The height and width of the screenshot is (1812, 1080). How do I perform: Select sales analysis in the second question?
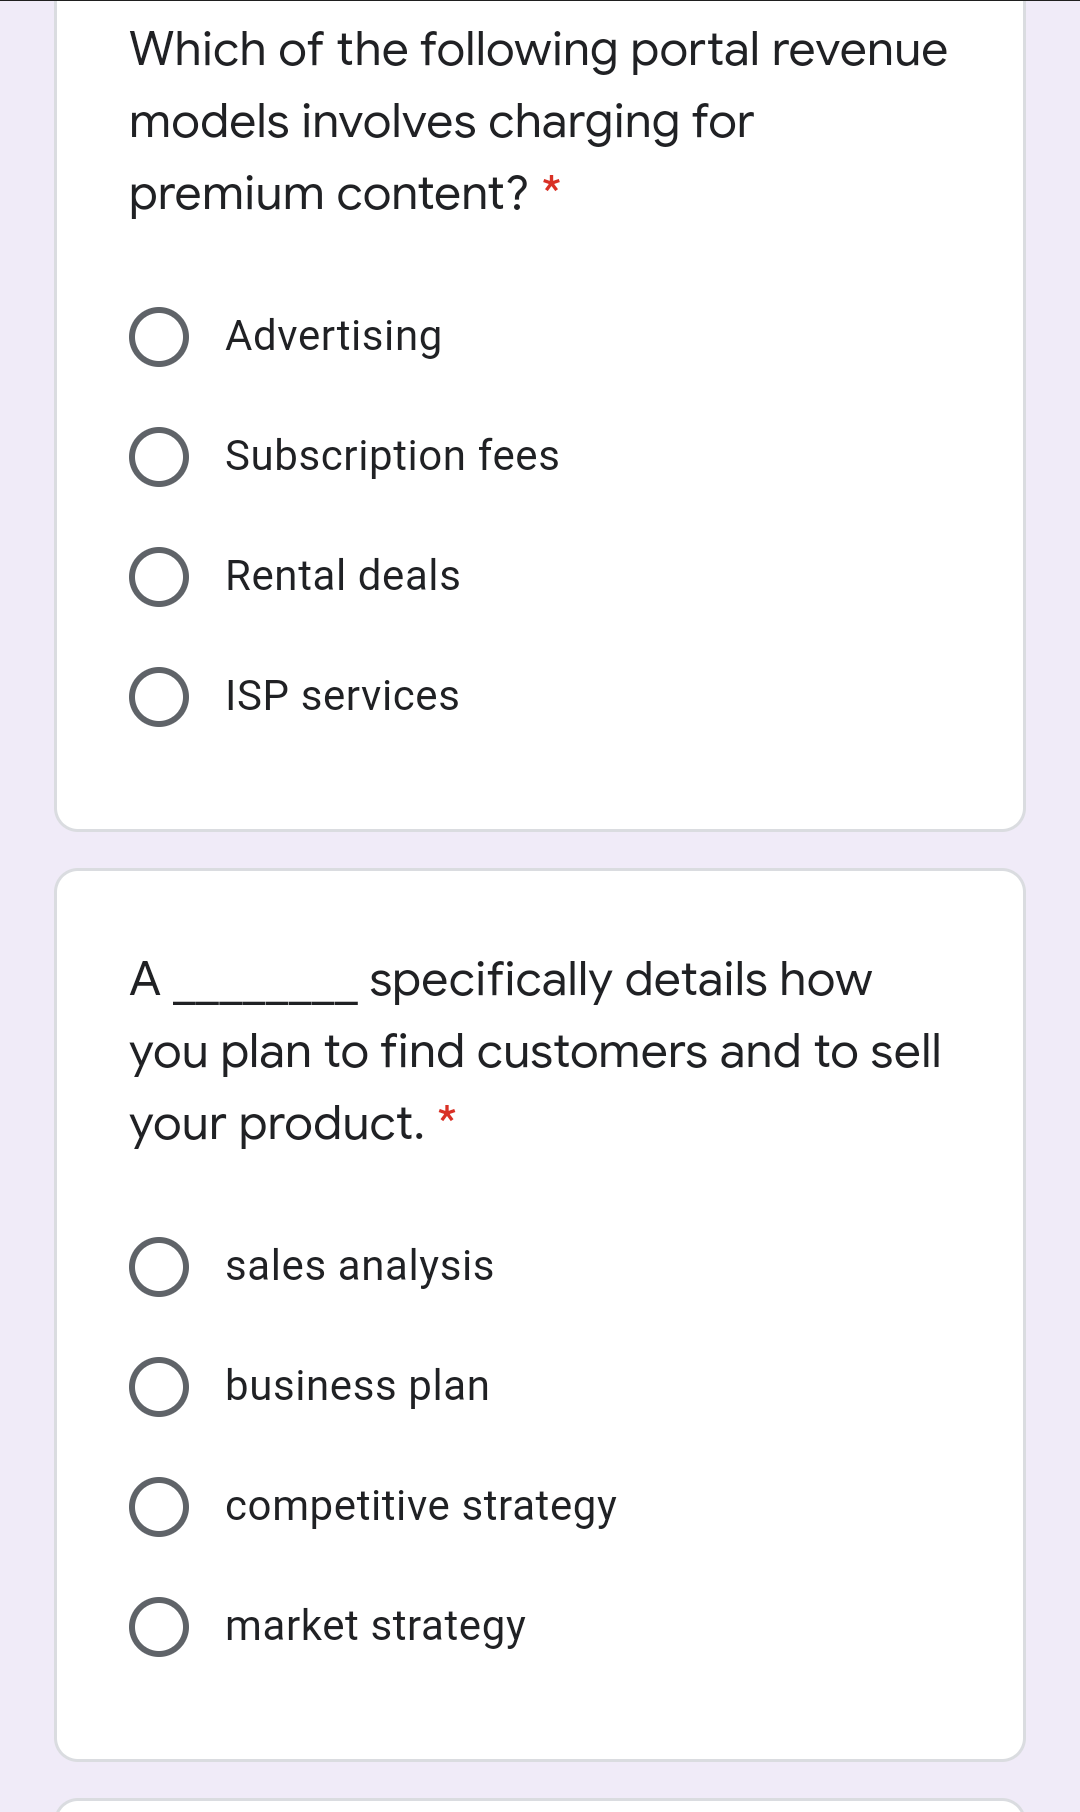[160, 1267]
